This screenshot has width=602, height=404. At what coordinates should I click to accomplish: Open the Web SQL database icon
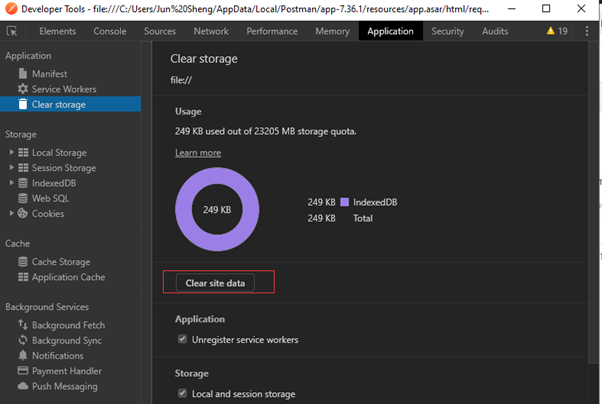(x=23, y=198)
